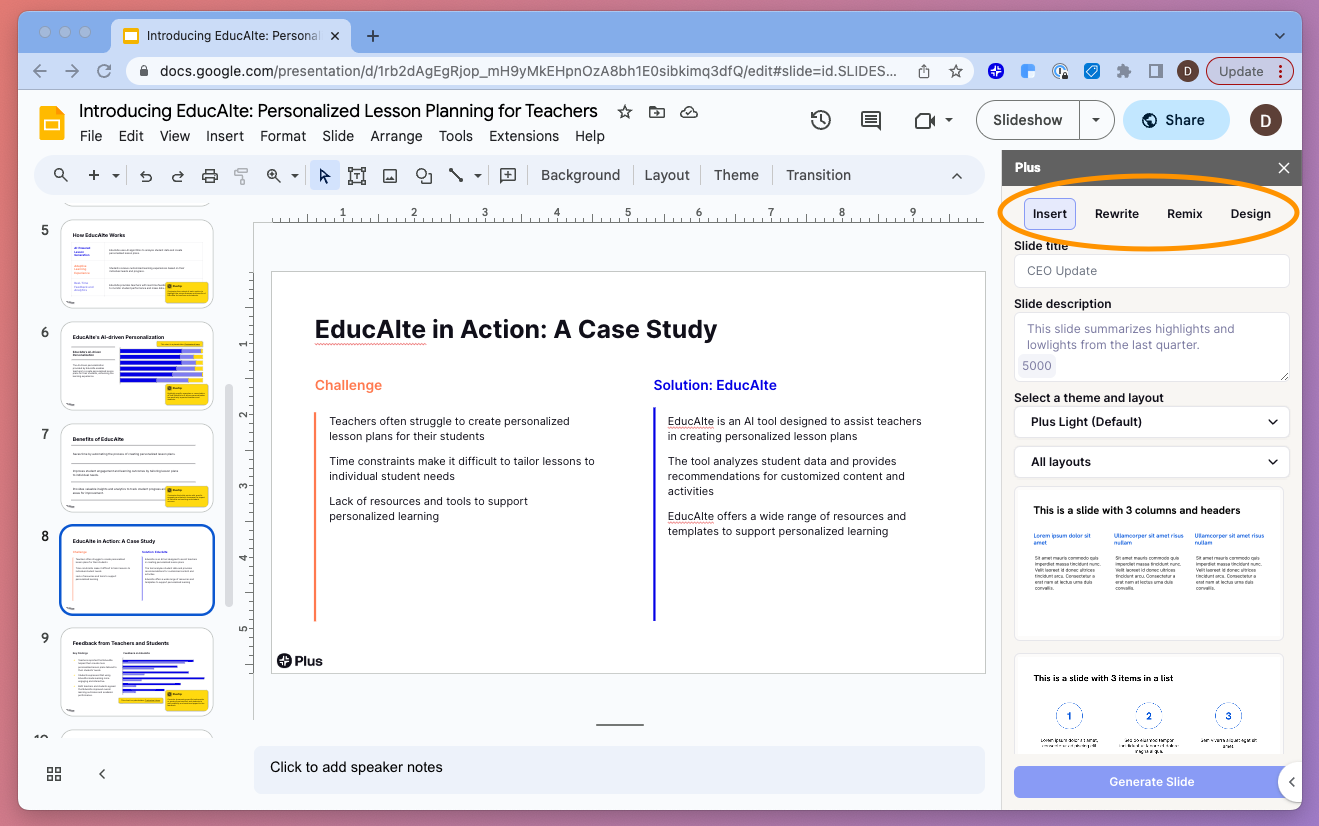Click the Slide title input field
The width and height of the screenshot is (1319, 826).
[x=1151, y=271]
